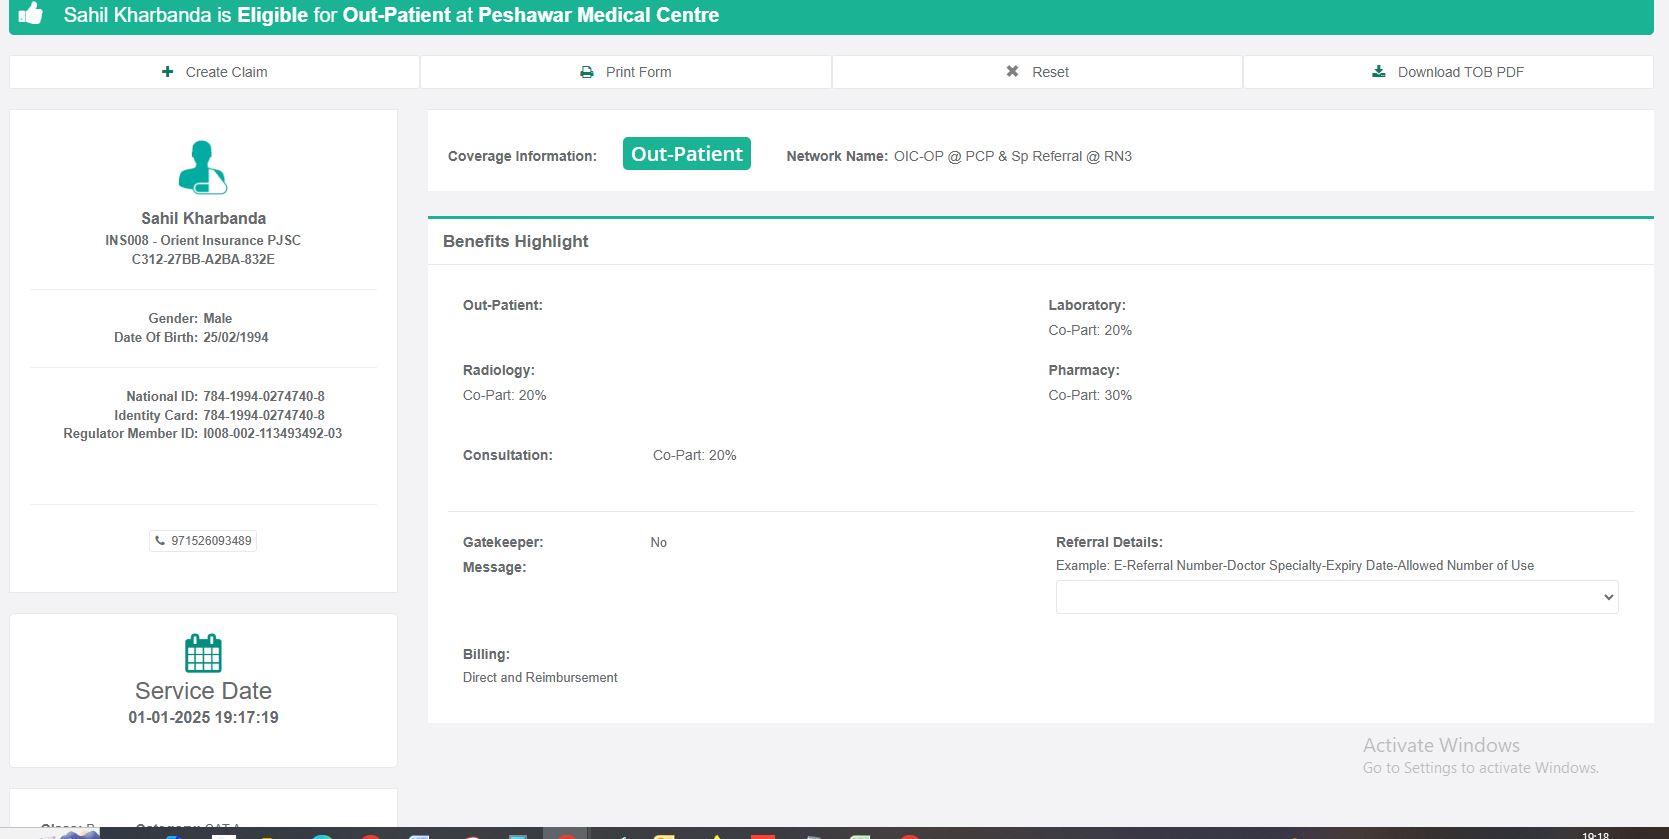Click the Radiology benefit label
Viewport: 1669px width, 839px height.
[499, 370]
